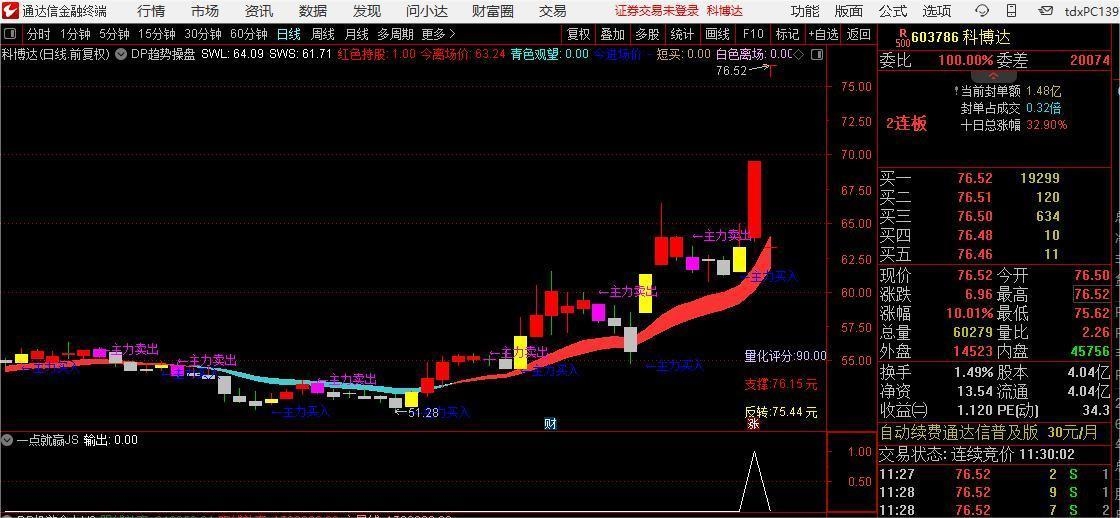Expand the indicator dropdown beside DP趋势操盘

[122, 54]
